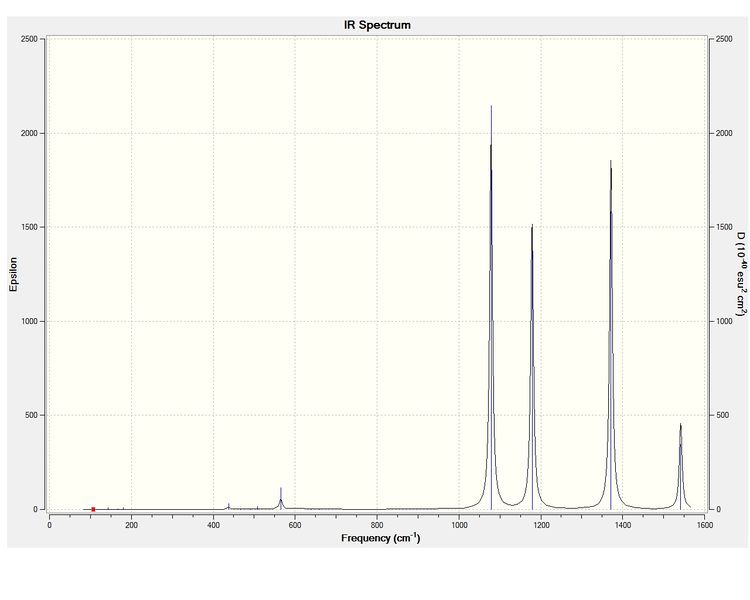Select the tallest peak near 1080 cm-1
The image size is (750, 600).
pyautogui.click(x=491, y=106)
